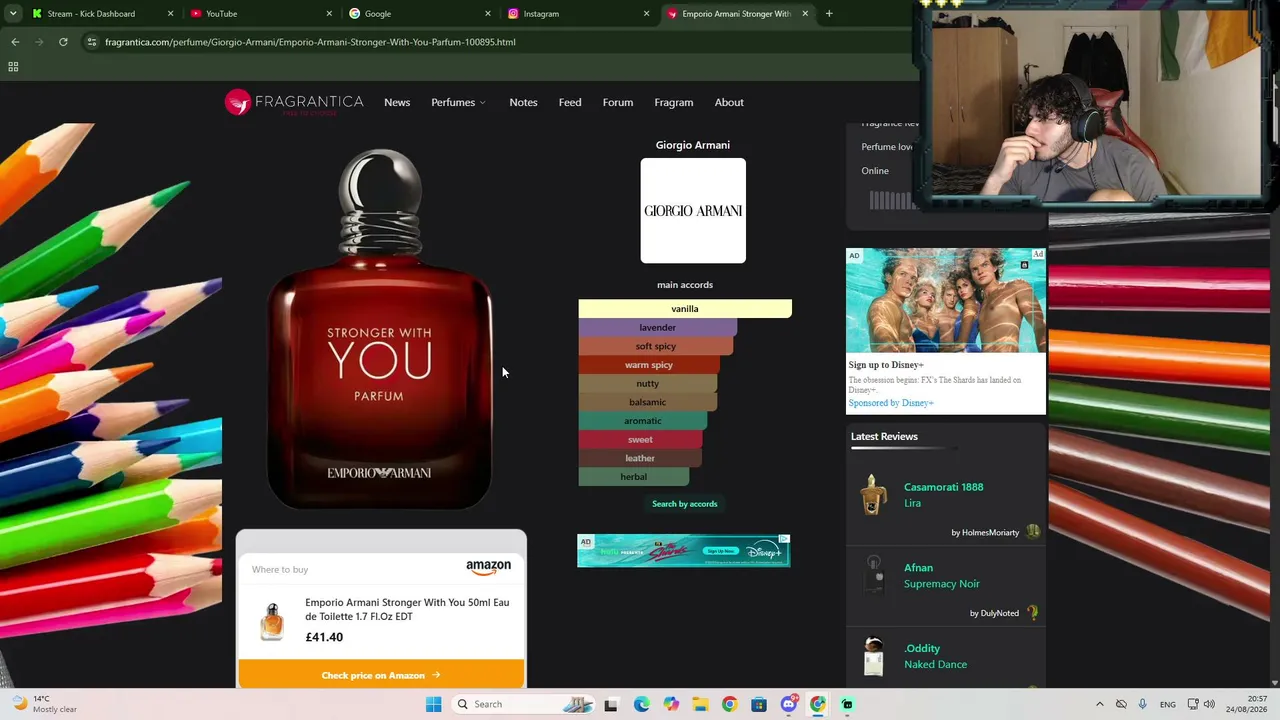The image size is (1280, 720).
Task: Click the Giorgio Armani logo image
Action: click(693, 211)
